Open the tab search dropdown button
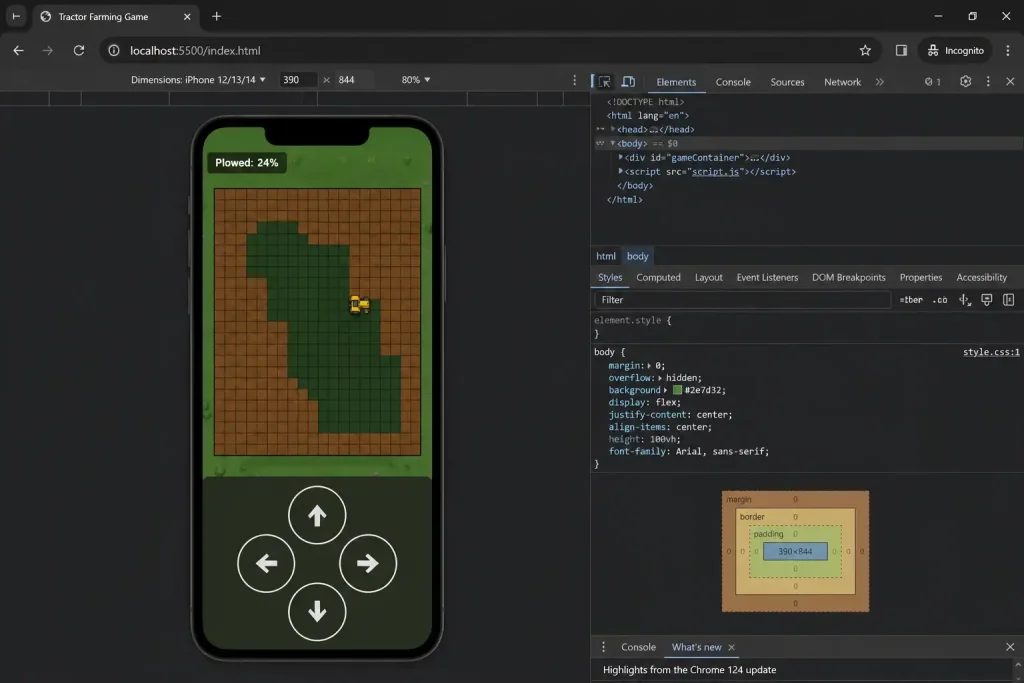Viewport: 1024px width, 683px height. click(x=16, y=16)
